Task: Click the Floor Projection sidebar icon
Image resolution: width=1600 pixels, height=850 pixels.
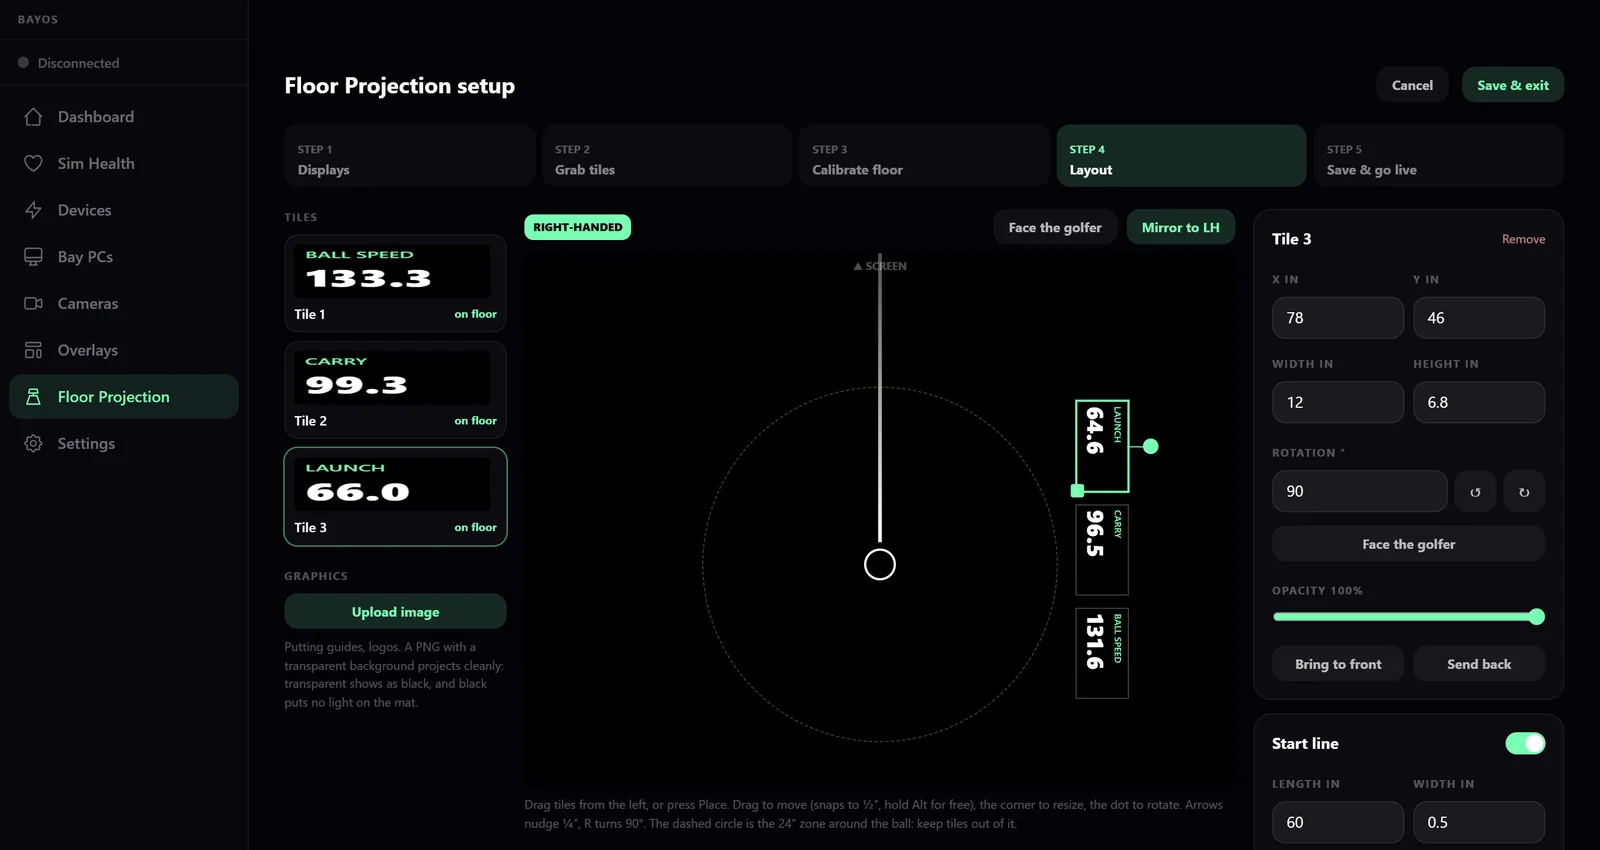Action: pyautogui.click(x=33, y=397)
